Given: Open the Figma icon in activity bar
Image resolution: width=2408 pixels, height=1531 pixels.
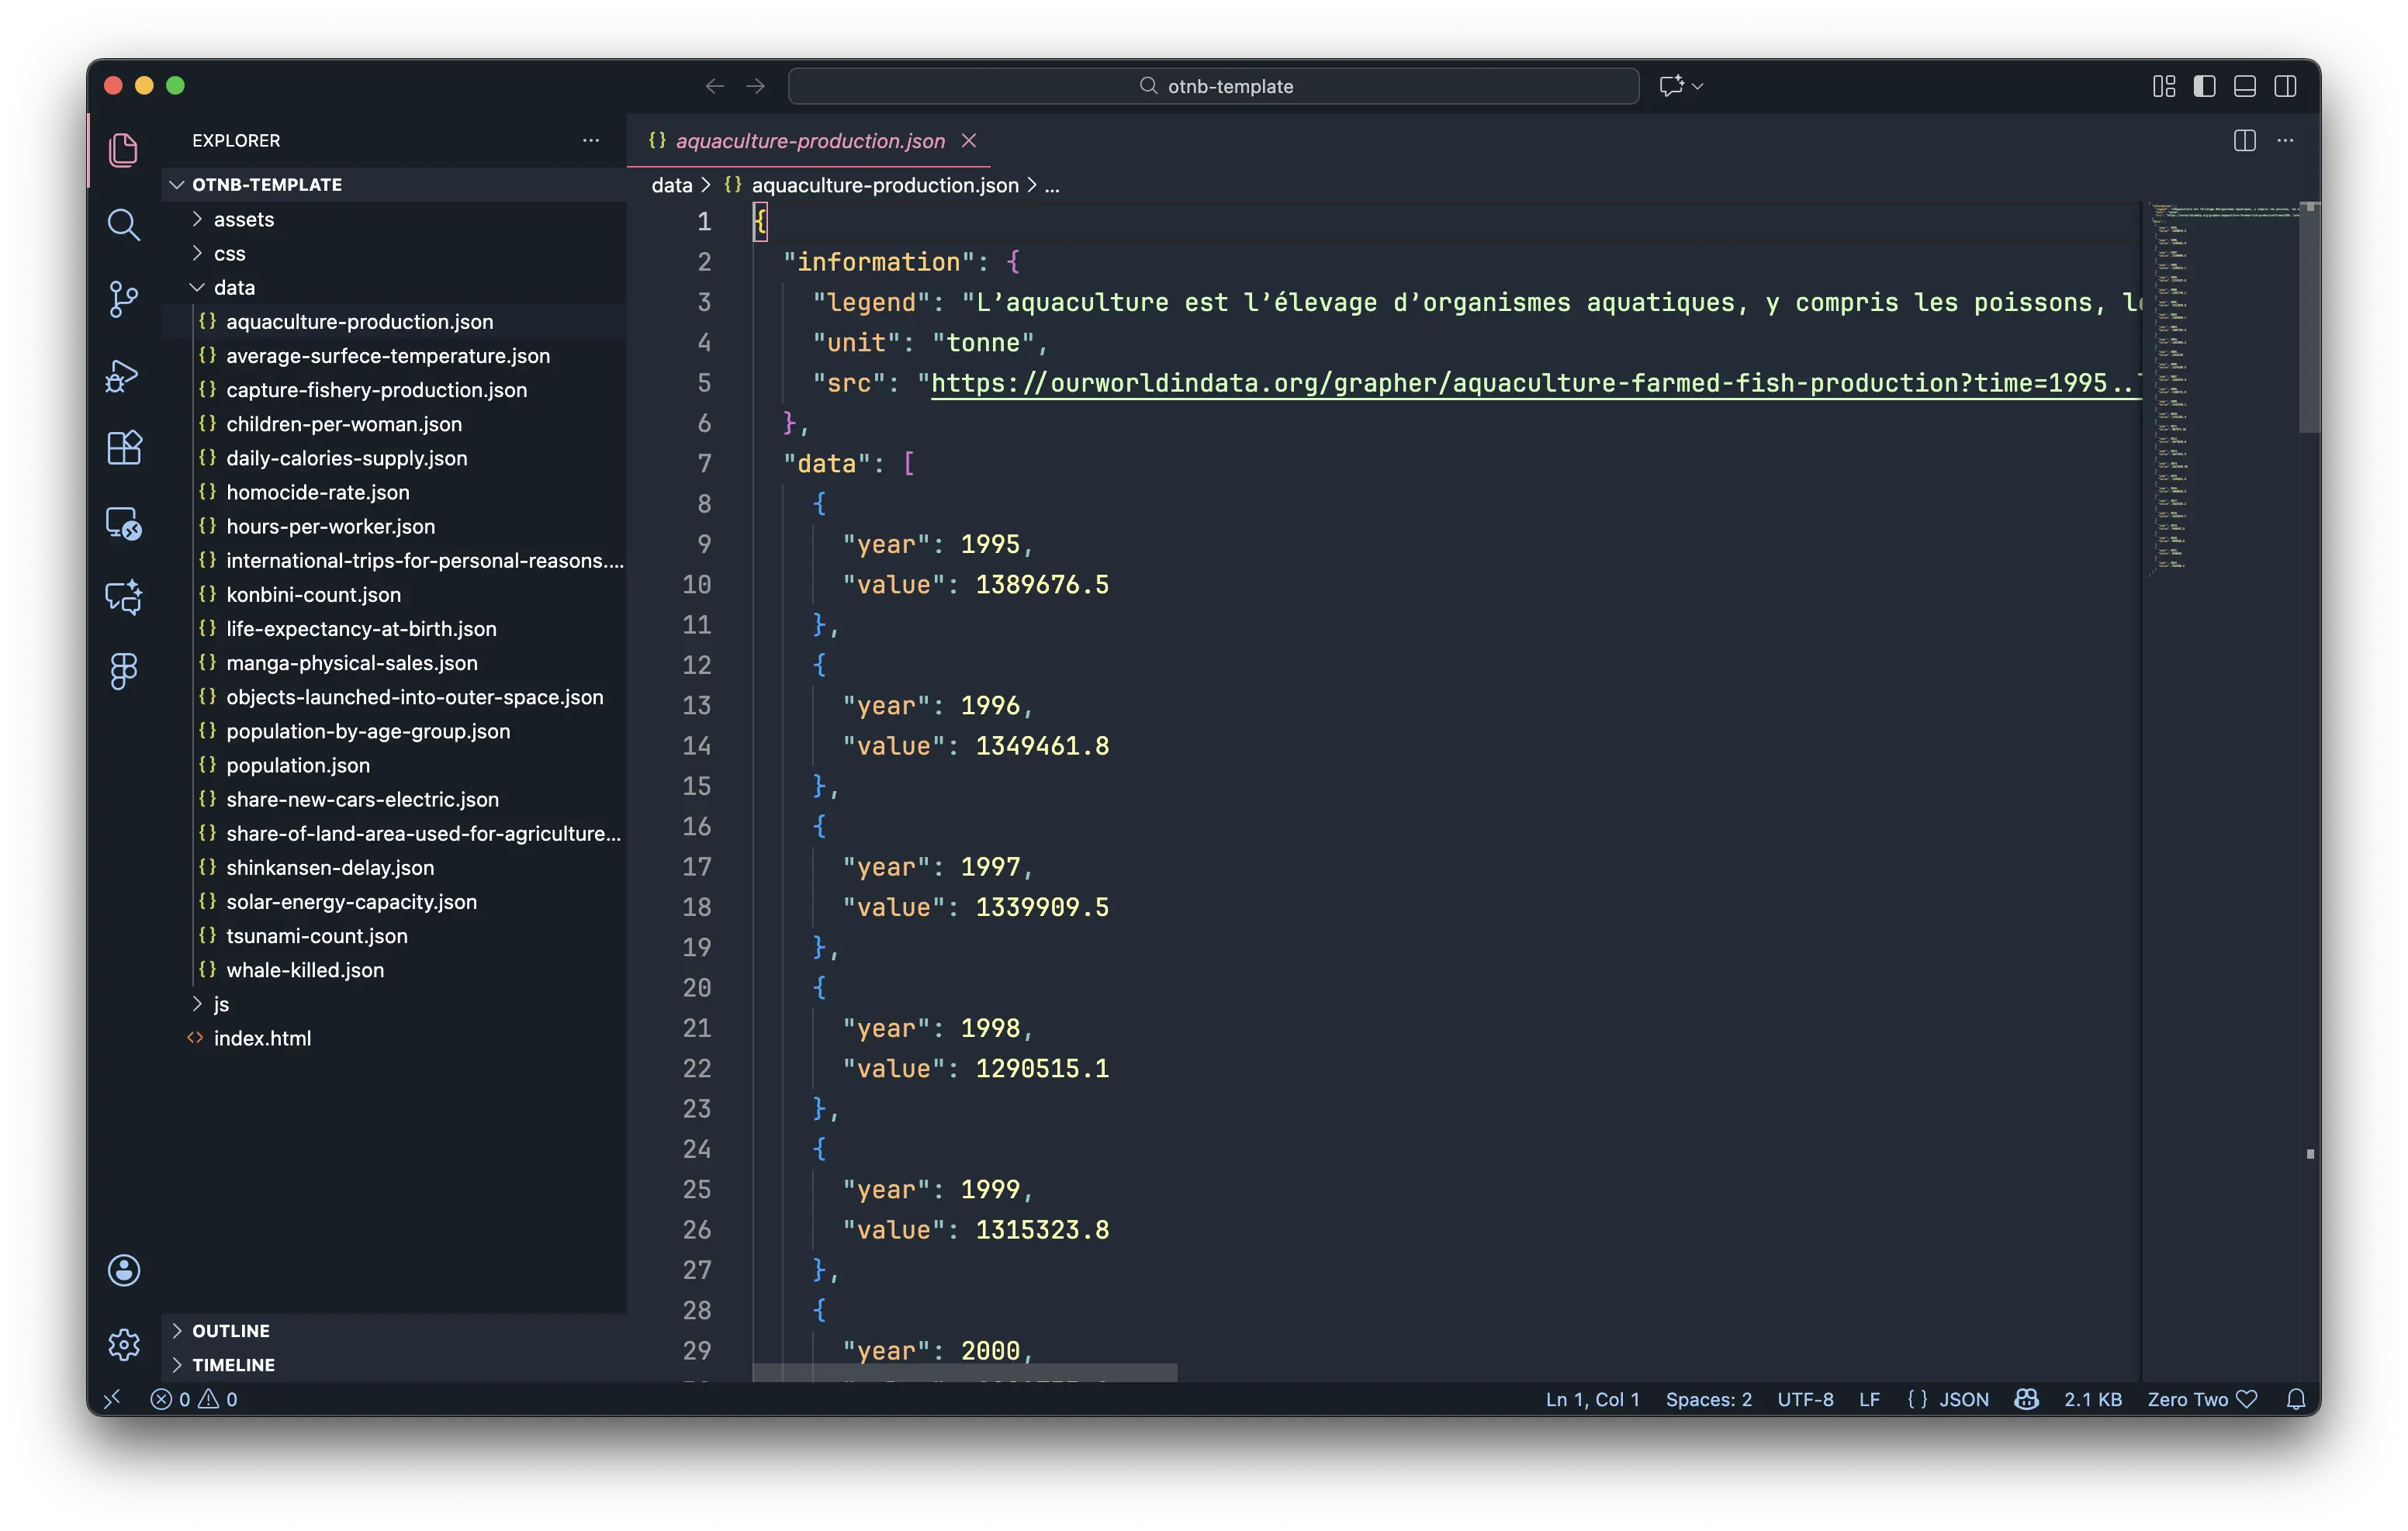Looking at the screenshot, I should tap(123, 671).
